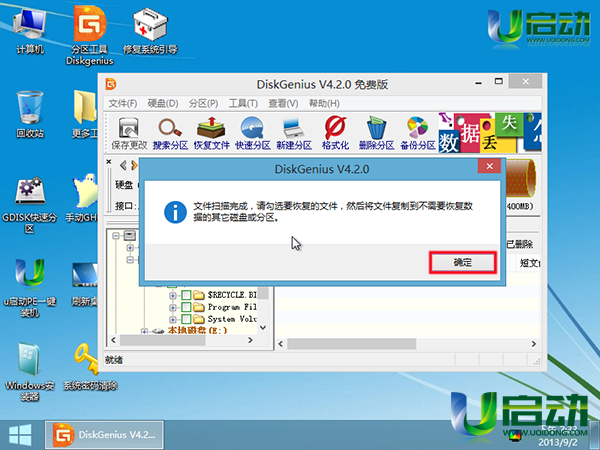Click the DiskGenius logo in the title bar
600x450 pixels.
[111, 84]
